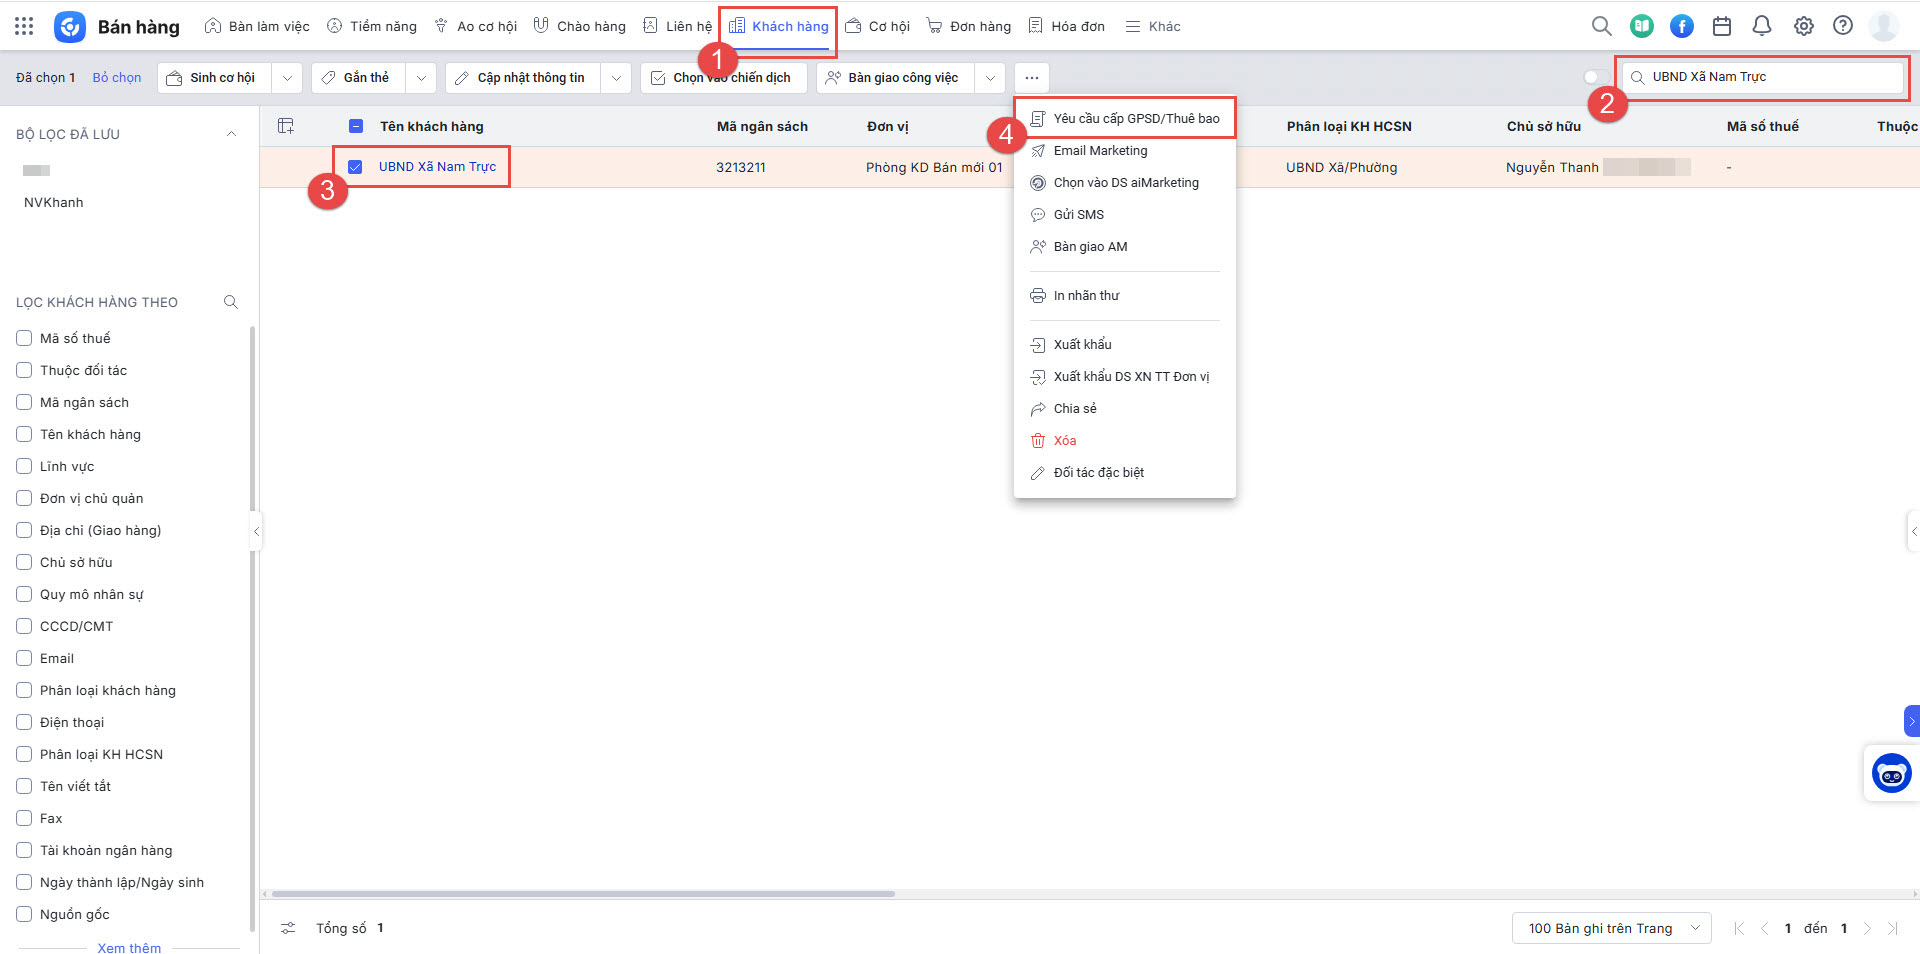
Task: Check the Mã số thuế filter
Action: pos(24,338)
